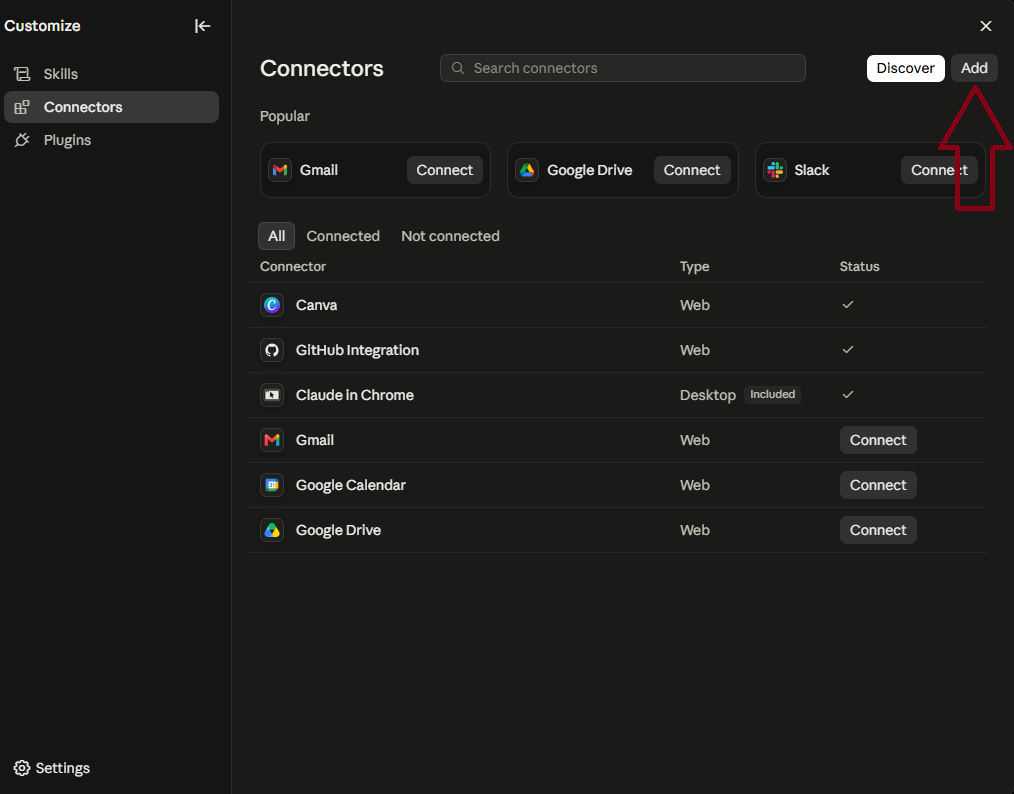
Task: Click the Popular section heading
Action: tap(285, 116)
